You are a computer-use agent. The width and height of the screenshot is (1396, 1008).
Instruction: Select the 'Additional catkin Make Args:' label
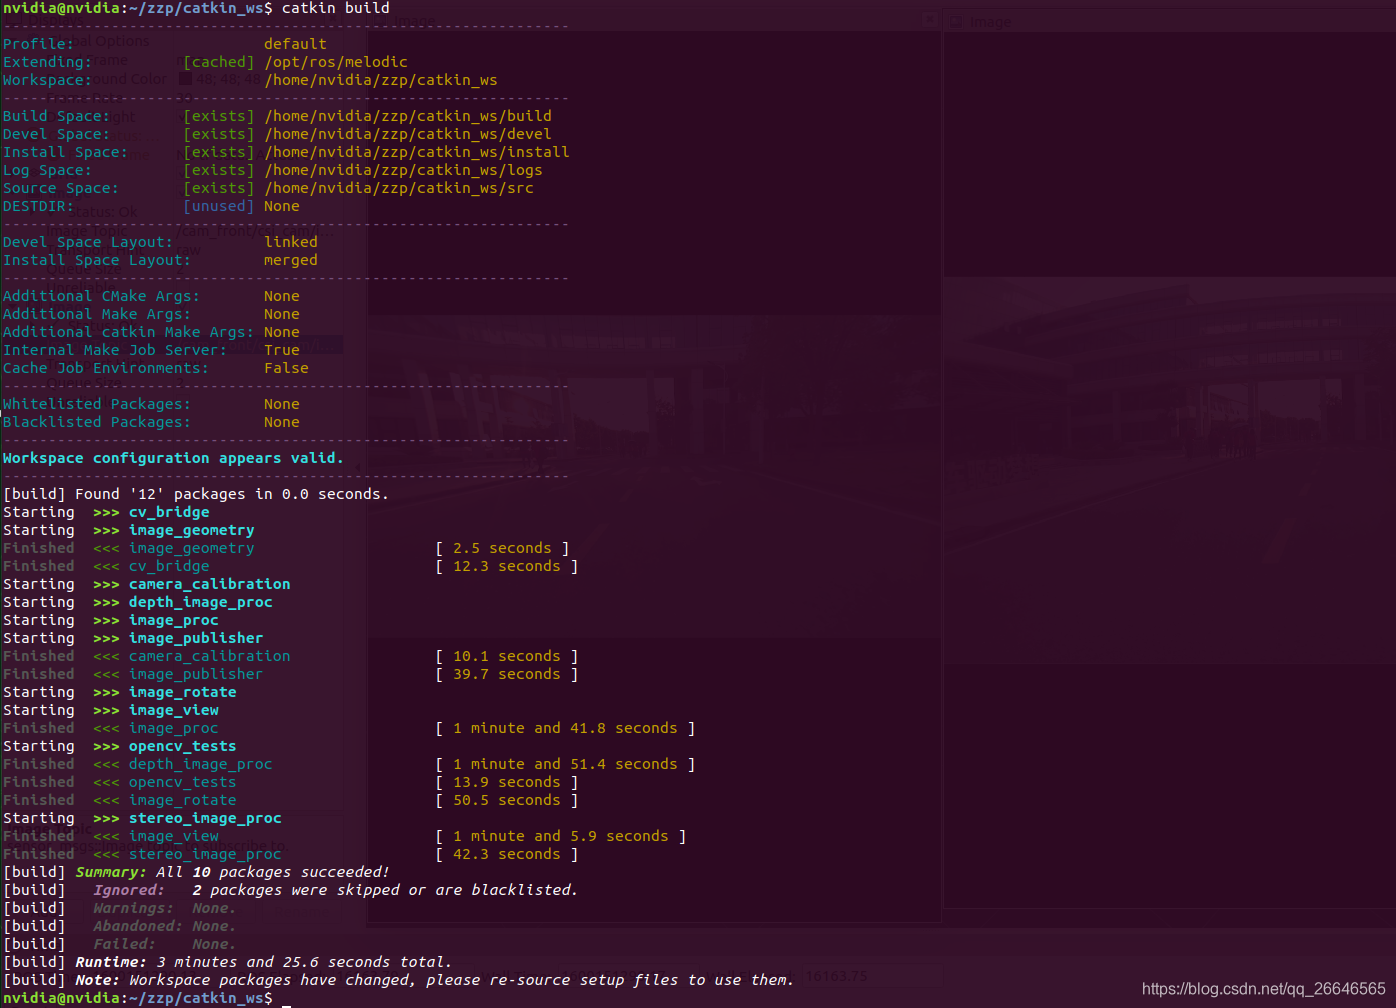[x=128, y=332]
